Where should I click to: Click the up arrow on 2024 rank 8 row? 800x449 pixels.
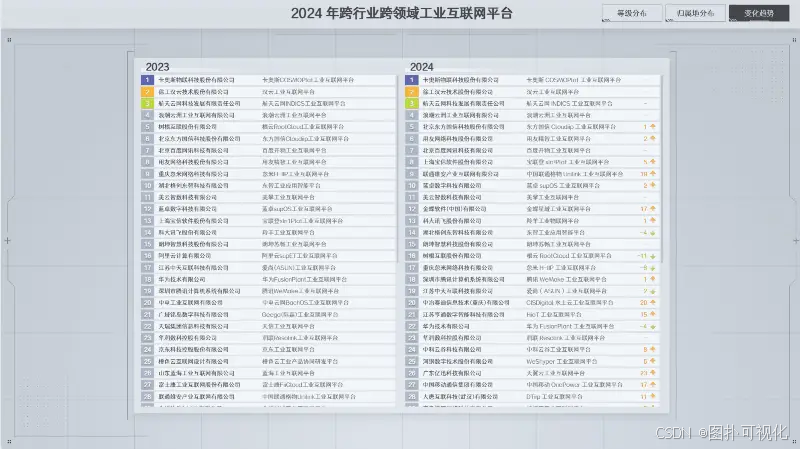(x=653, y=162)
